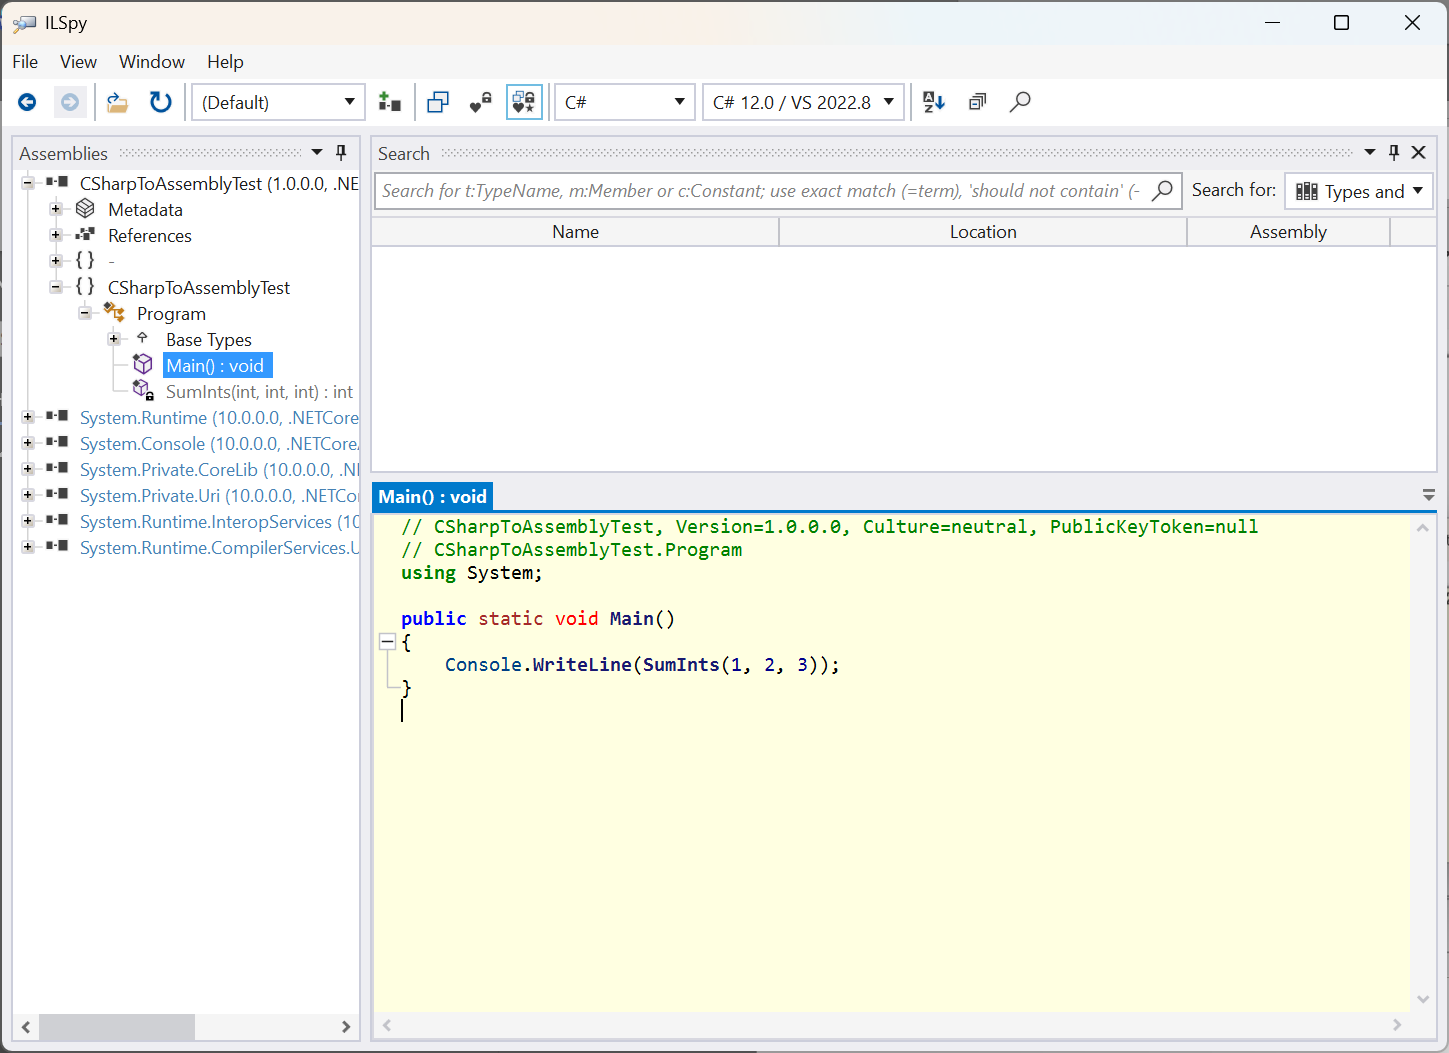Image resolution: width=1449 pixels, height=1053 pixels.
Task: Collapse all tree nodes via toolbar icon
Action: pos(977,101)
